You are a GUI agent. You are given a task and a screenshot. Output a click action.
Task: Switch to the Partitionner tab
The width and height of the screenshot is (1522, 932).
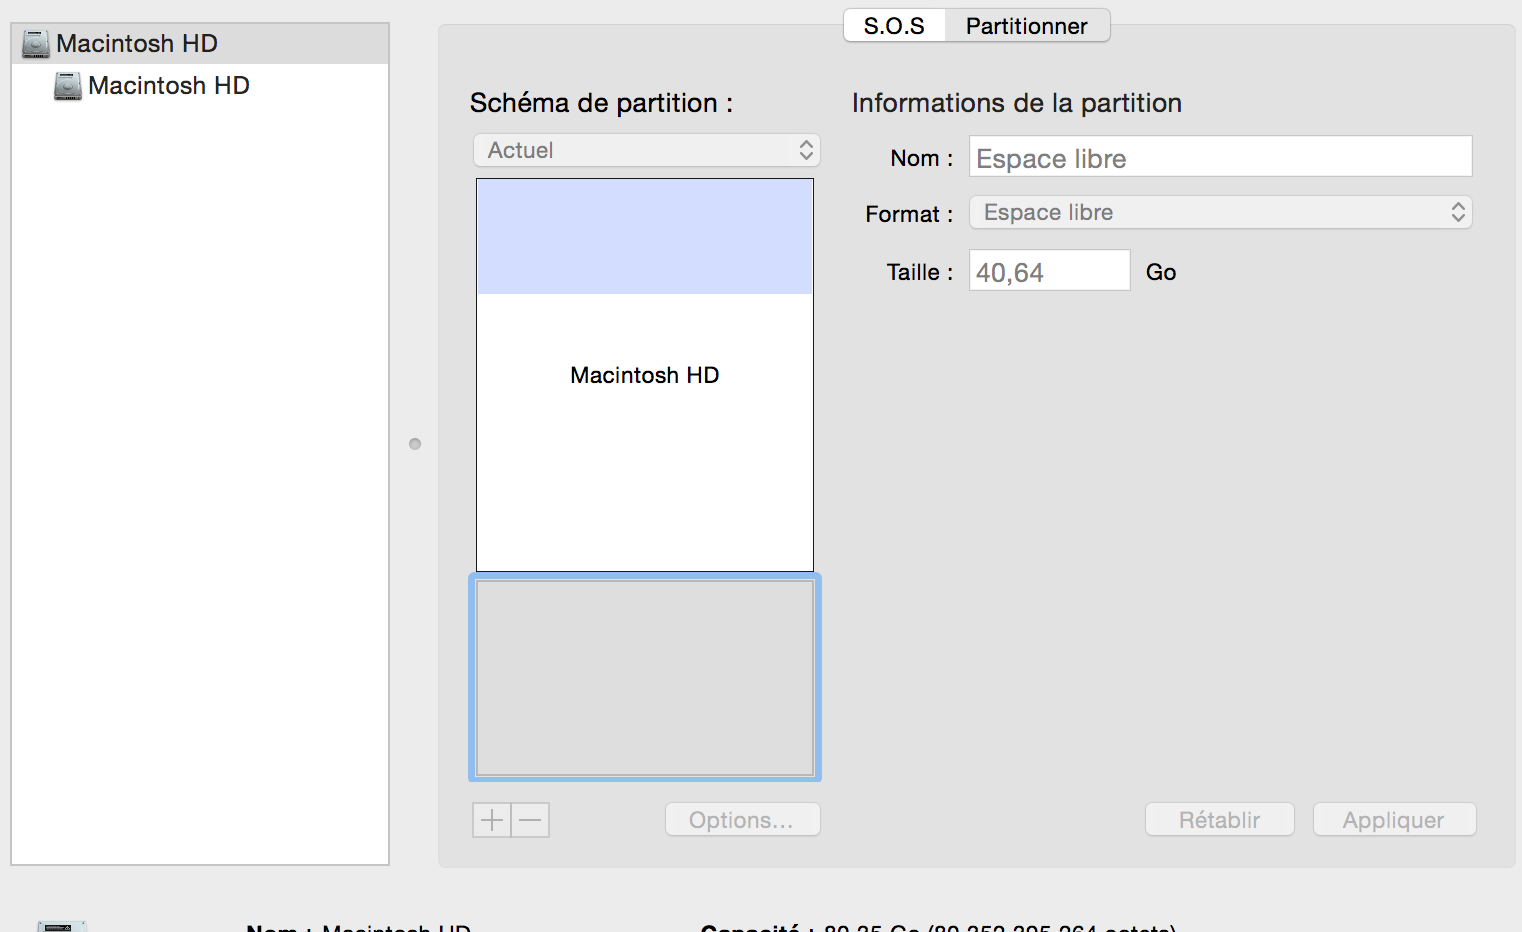(1027, 26)
